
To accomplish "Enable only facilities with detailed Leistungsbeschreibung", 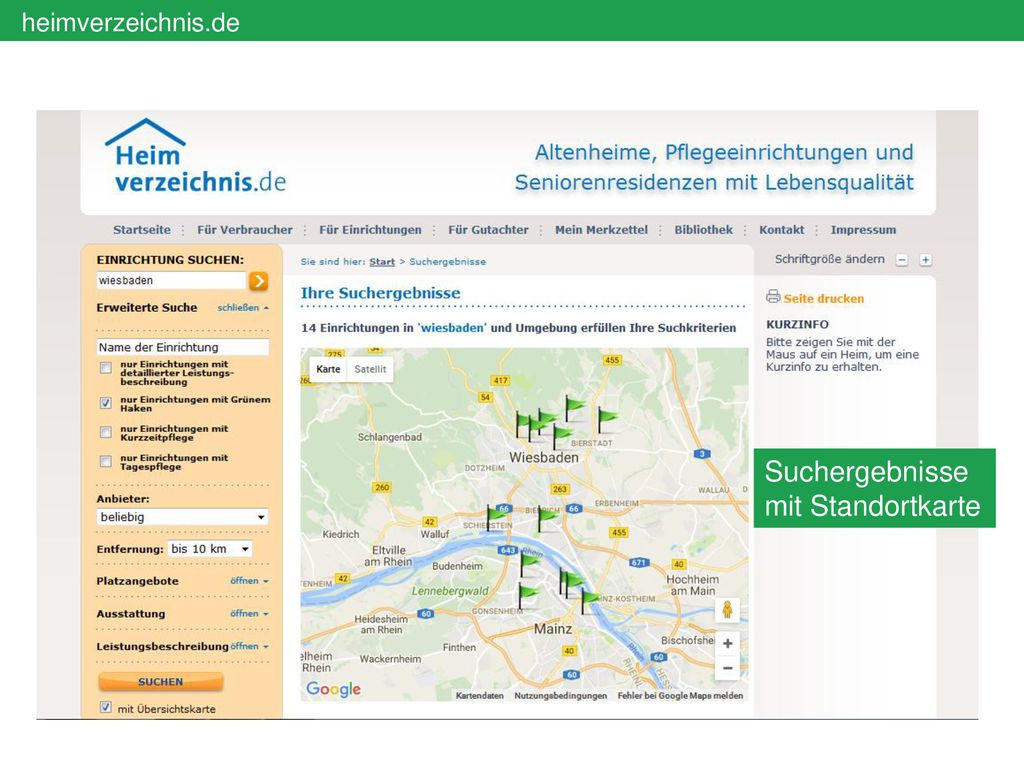I will [106, 368].
